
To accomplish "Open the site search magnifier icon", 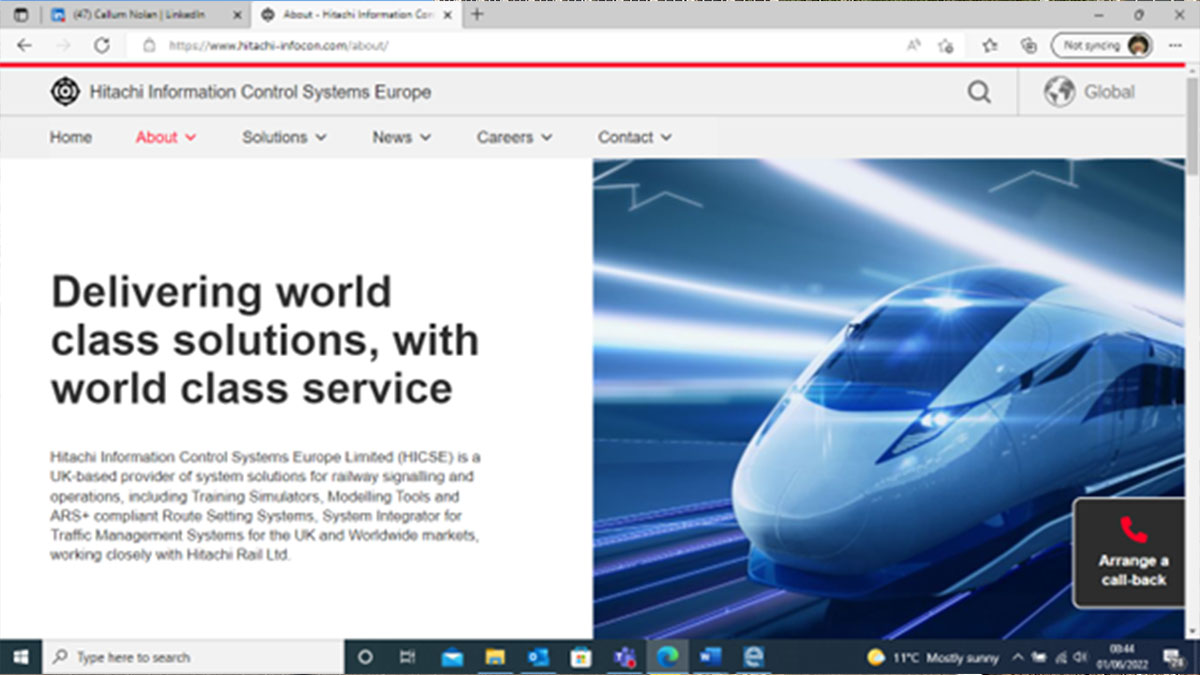I will (x=979, y=91).
